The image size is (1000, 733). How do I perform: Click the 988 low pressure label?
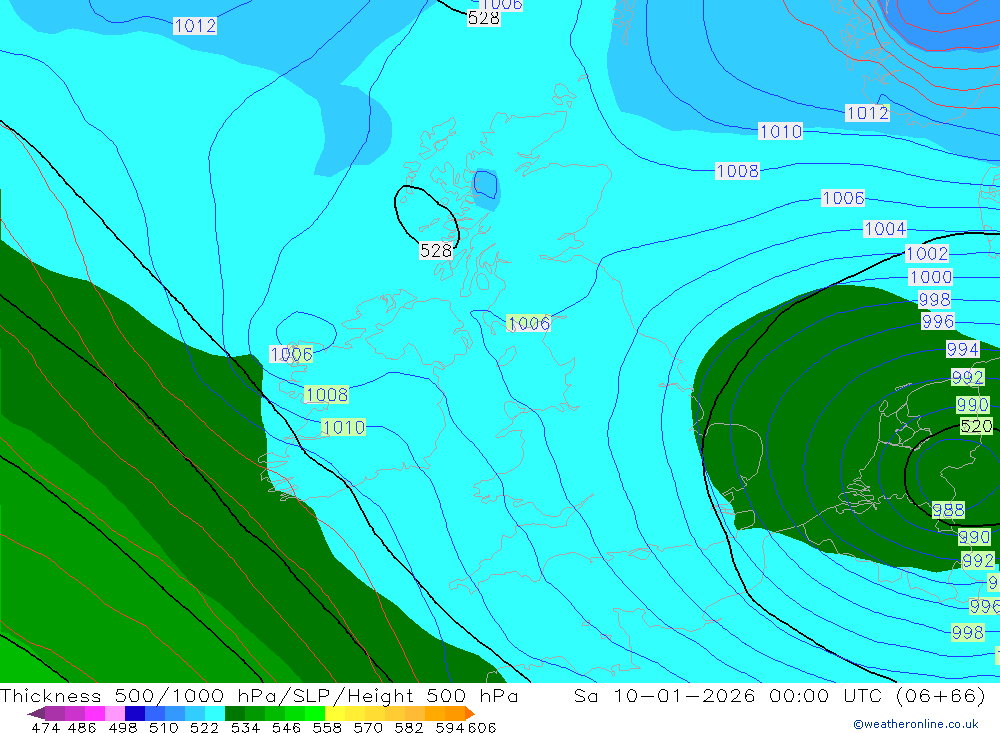click(948, 510)
